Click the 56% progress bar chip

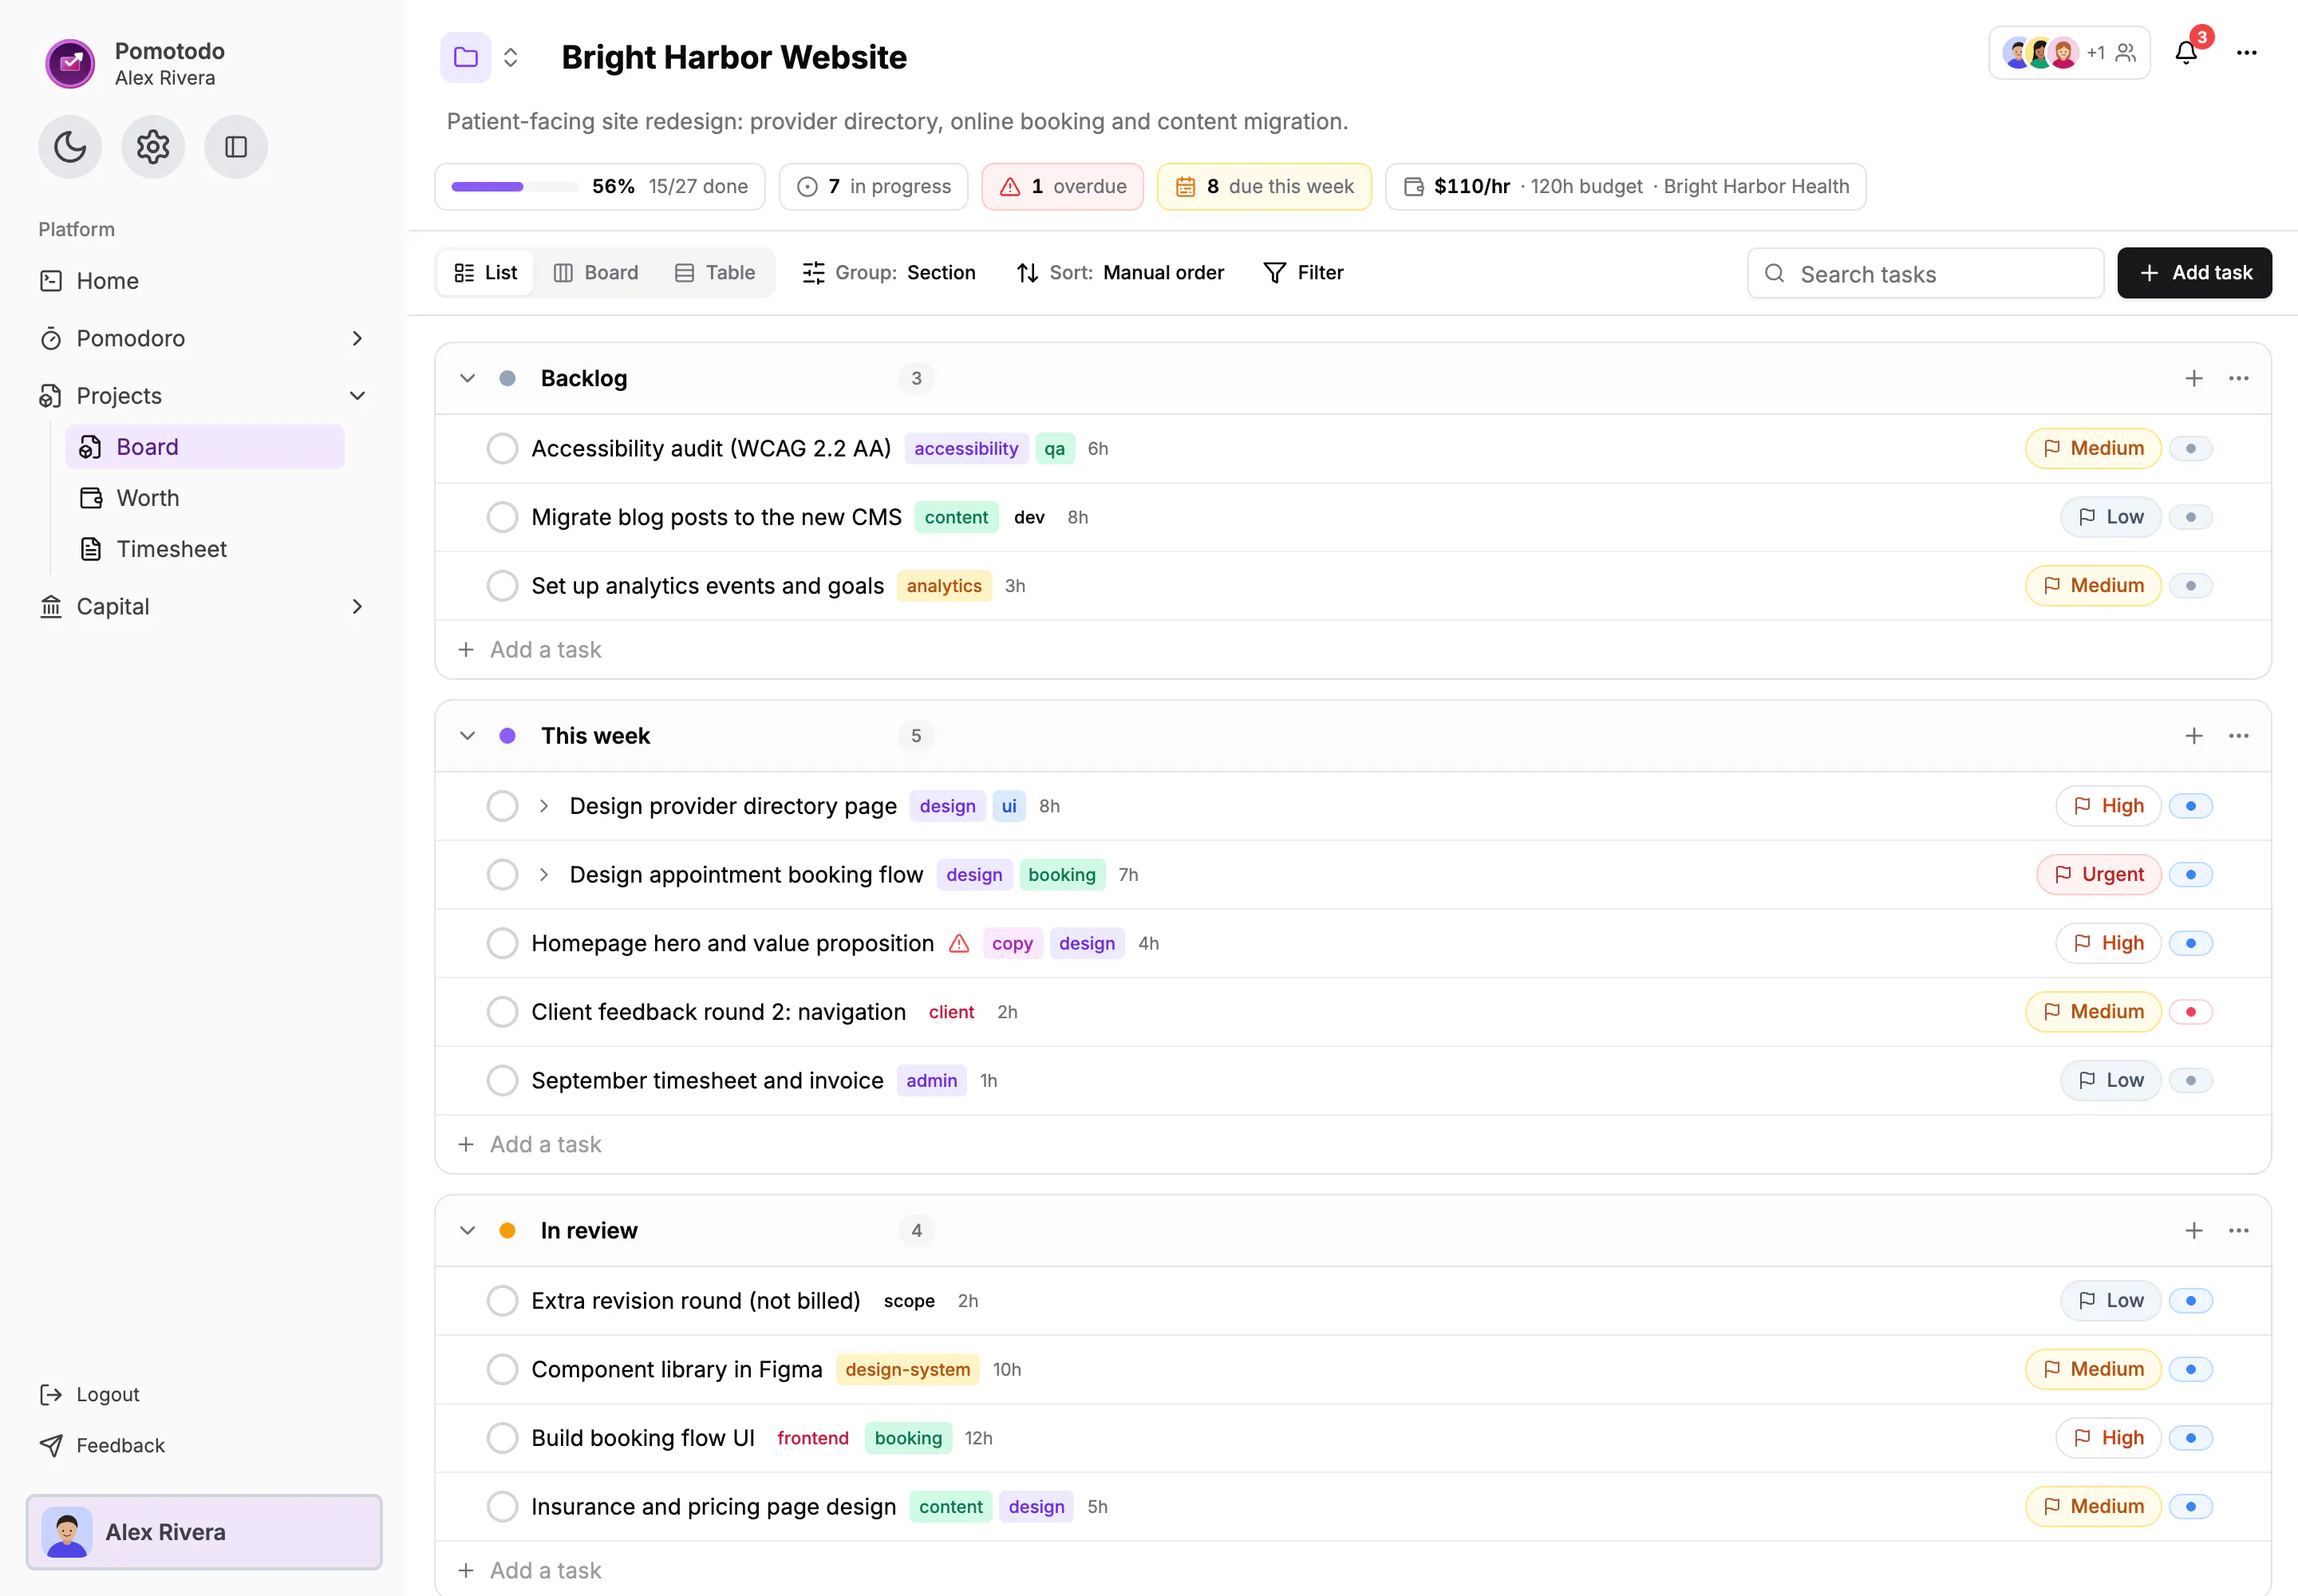click(600, 187)
